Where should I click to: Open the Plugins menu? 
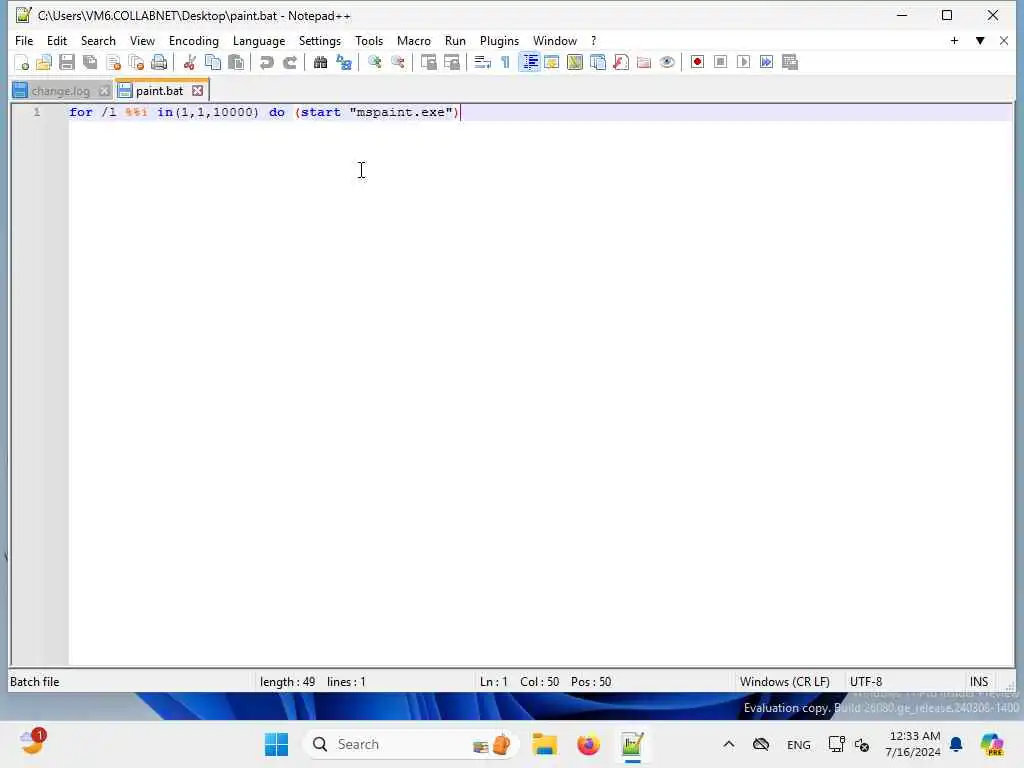click(x=499, y=40)
